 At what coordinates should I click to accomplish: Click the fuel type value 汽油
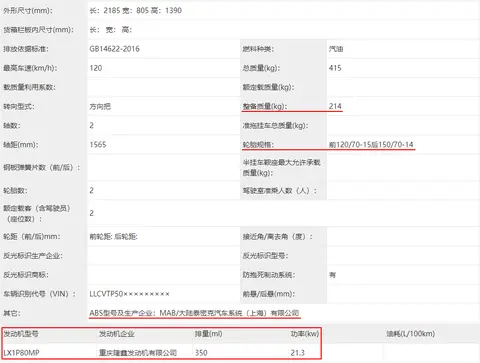tap(336, 49)
